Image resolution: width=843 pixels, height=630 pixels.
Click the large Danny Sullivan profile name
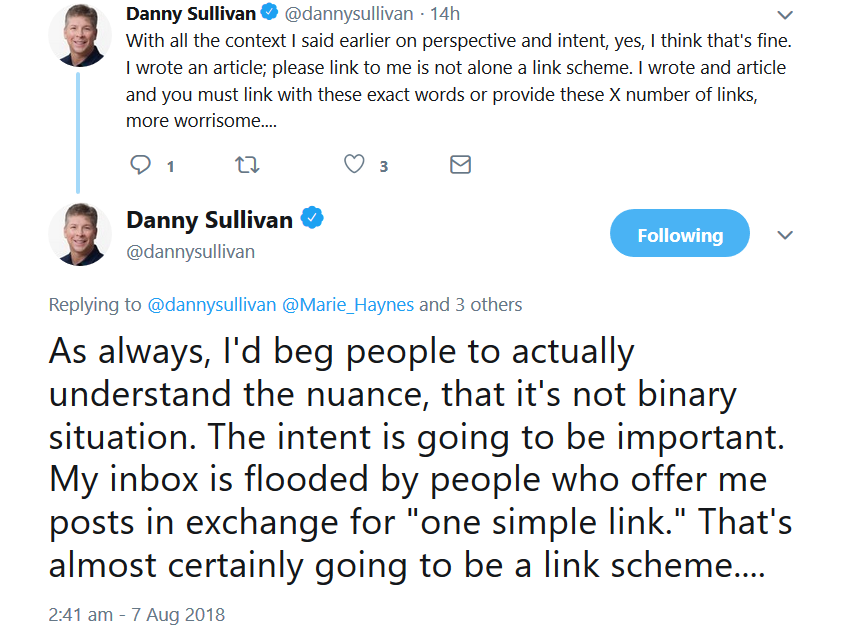209,220
